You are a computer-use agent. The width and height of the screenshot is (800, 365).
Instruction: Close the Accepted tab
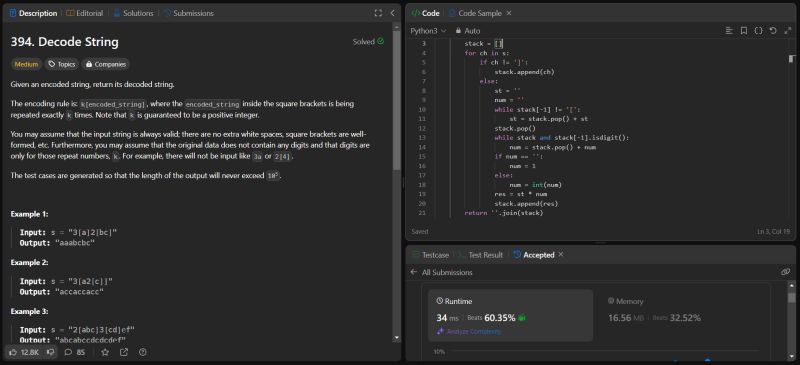[x=561, y=254]
